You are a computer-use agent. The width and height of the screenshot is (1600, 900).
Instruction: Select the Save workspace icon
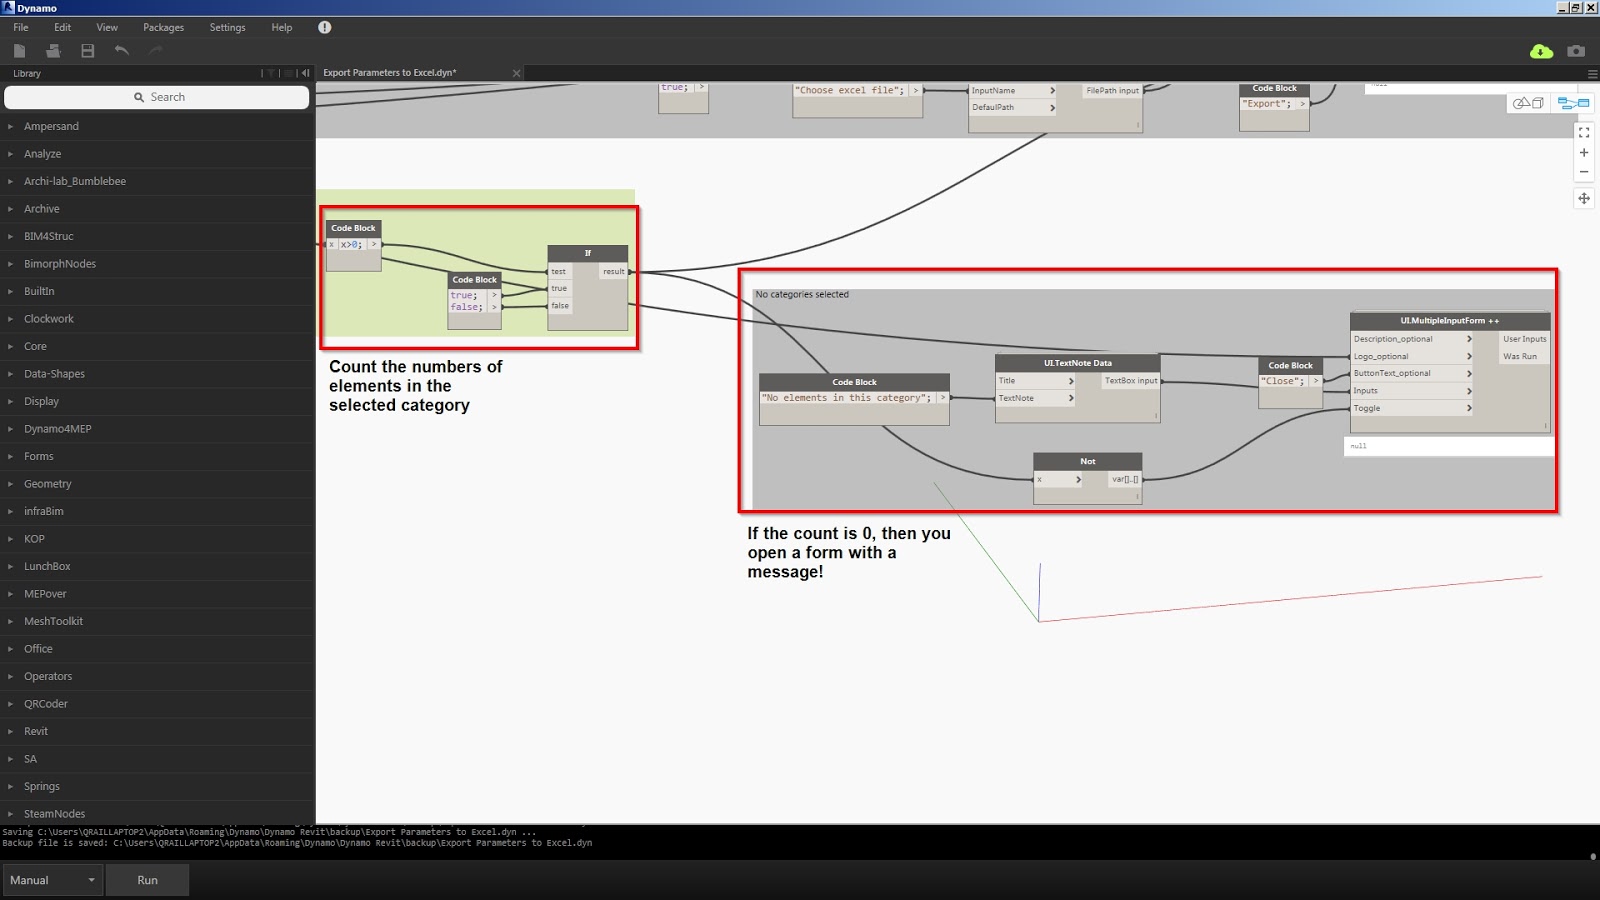[87, 50]
